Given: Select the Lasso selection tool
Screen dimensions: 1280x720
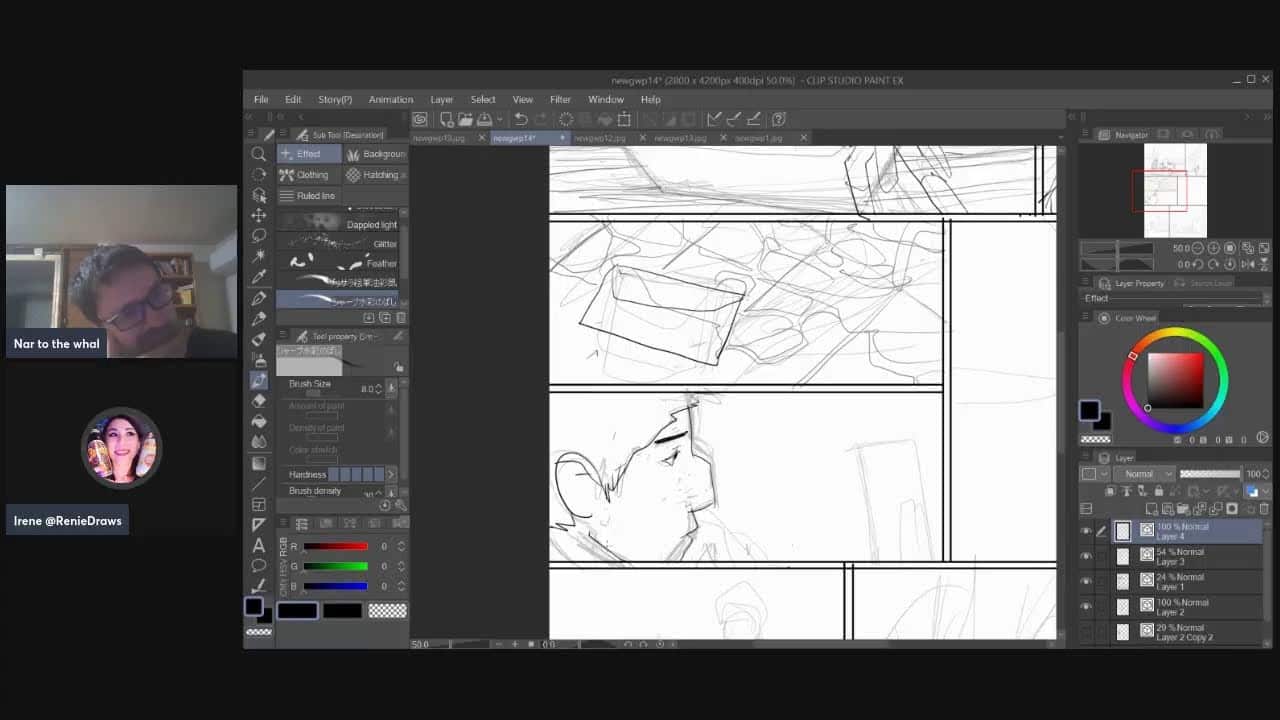Looking at the screenshot, I should point(259,236).
